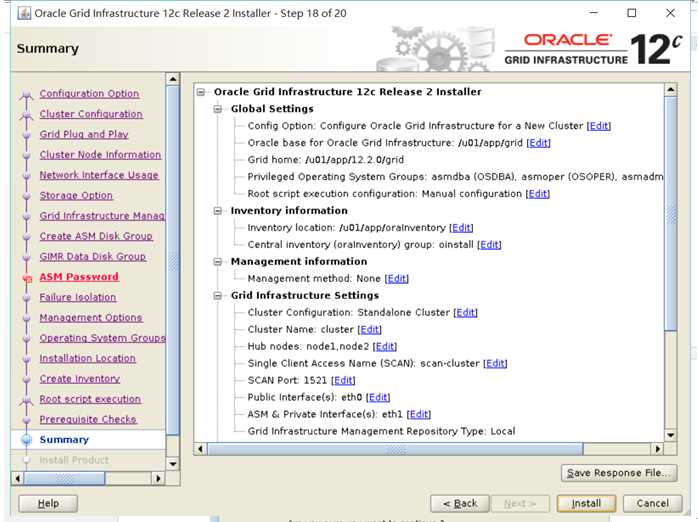Go to the Cluster Configuration step
Screen dimensions: 698x522
[x=91, y=114]
